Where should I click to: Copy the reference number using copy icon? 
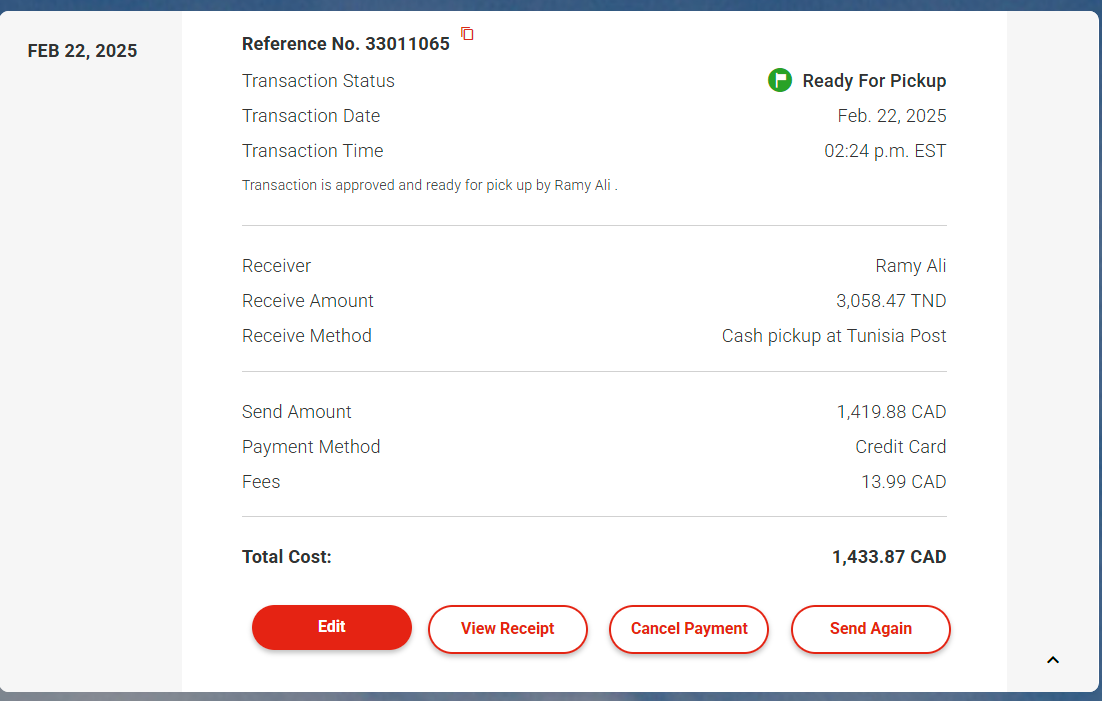click(467, 34)
